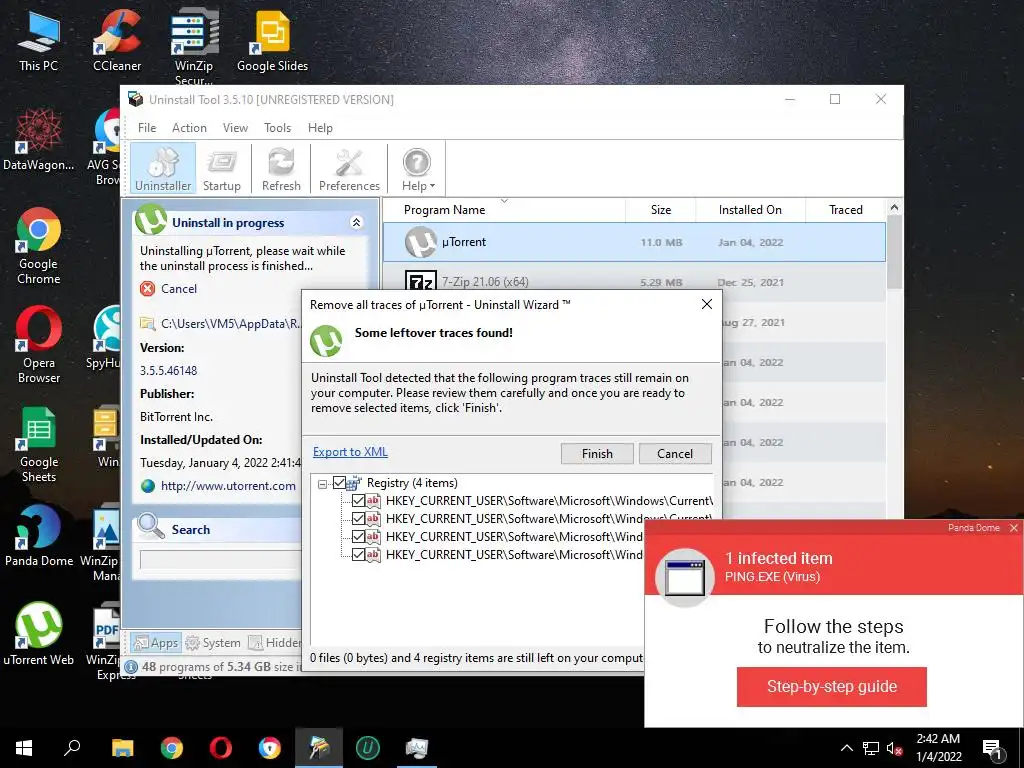Uncheck the fourth HKEY_CURRENT_USER registry entry
This screenshot has height=768, width=1024.
(x=358, y=554)
